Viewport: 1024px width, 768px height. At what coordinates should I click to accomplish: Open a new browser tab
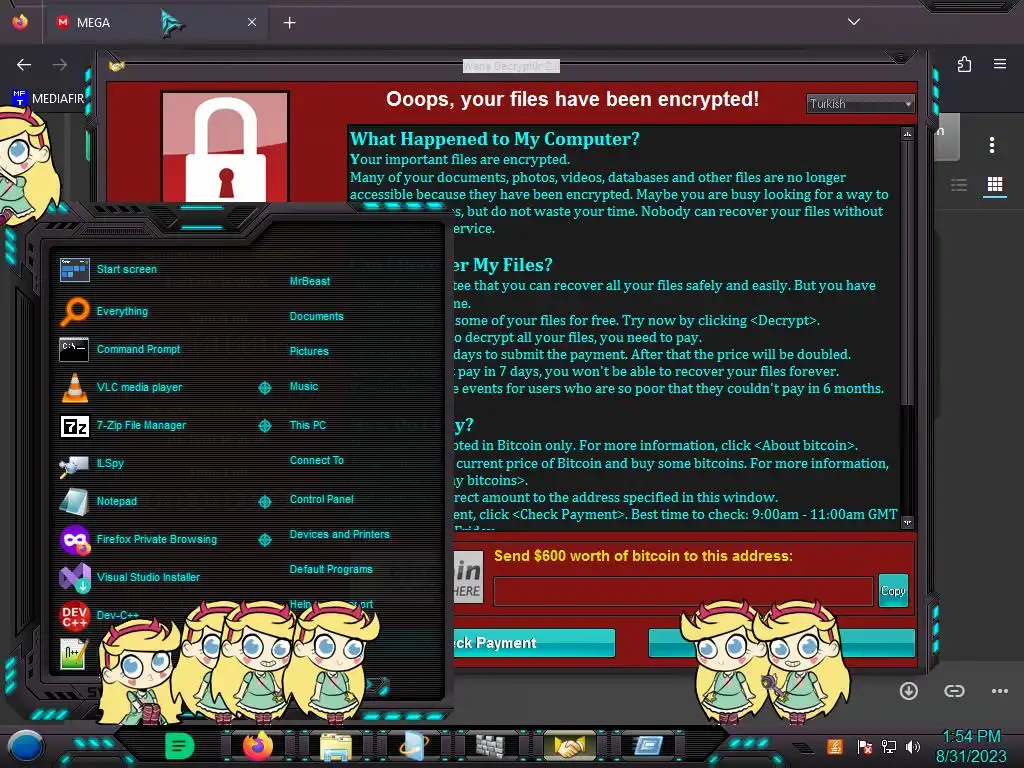point(289,23)
